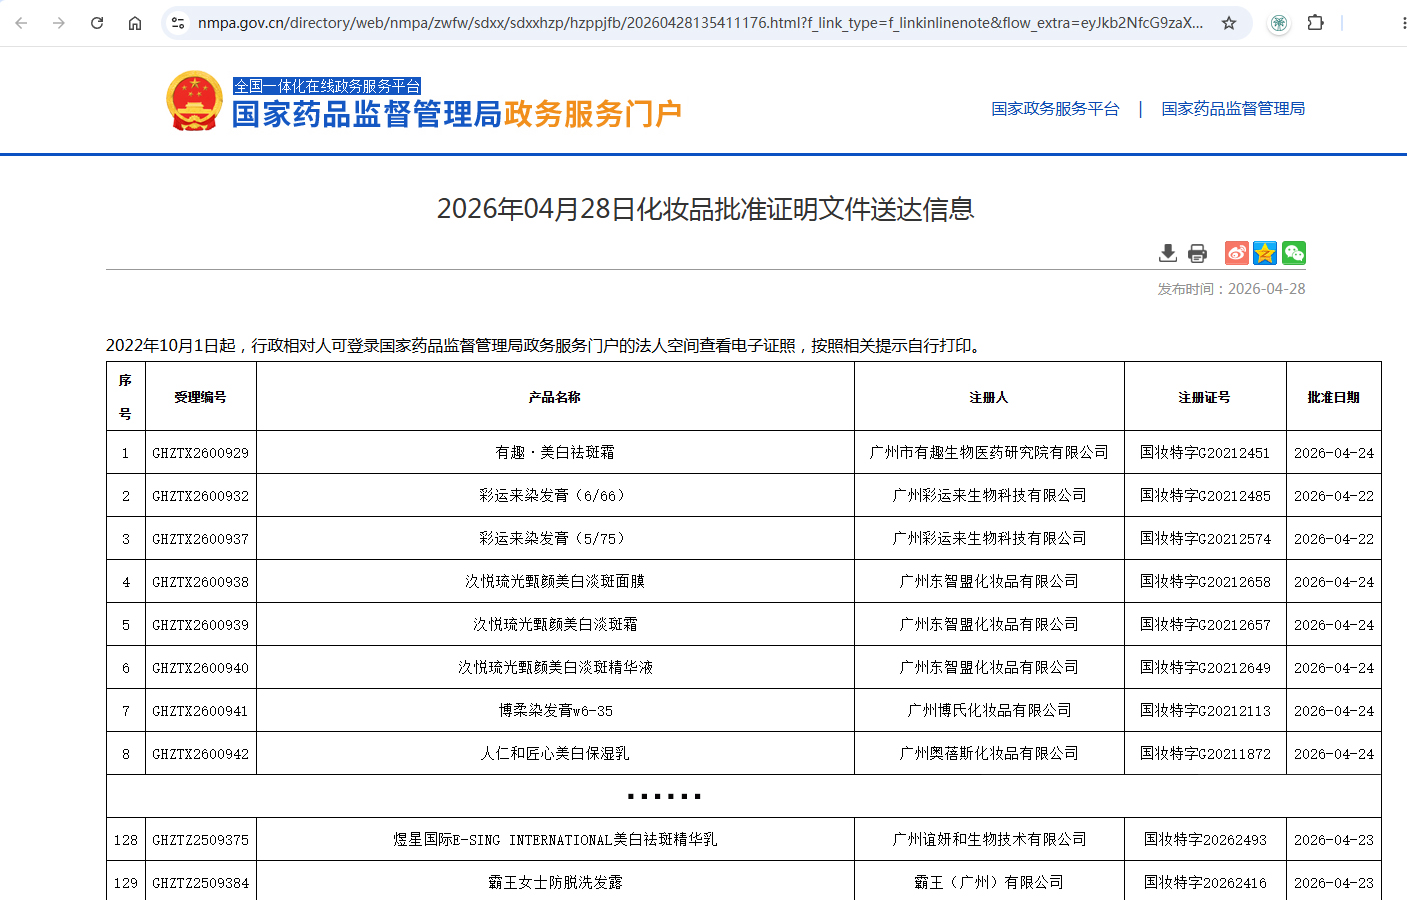Open 国家政务服务平台 link
Screen dimensions: 1407x900
(1055, 108)
